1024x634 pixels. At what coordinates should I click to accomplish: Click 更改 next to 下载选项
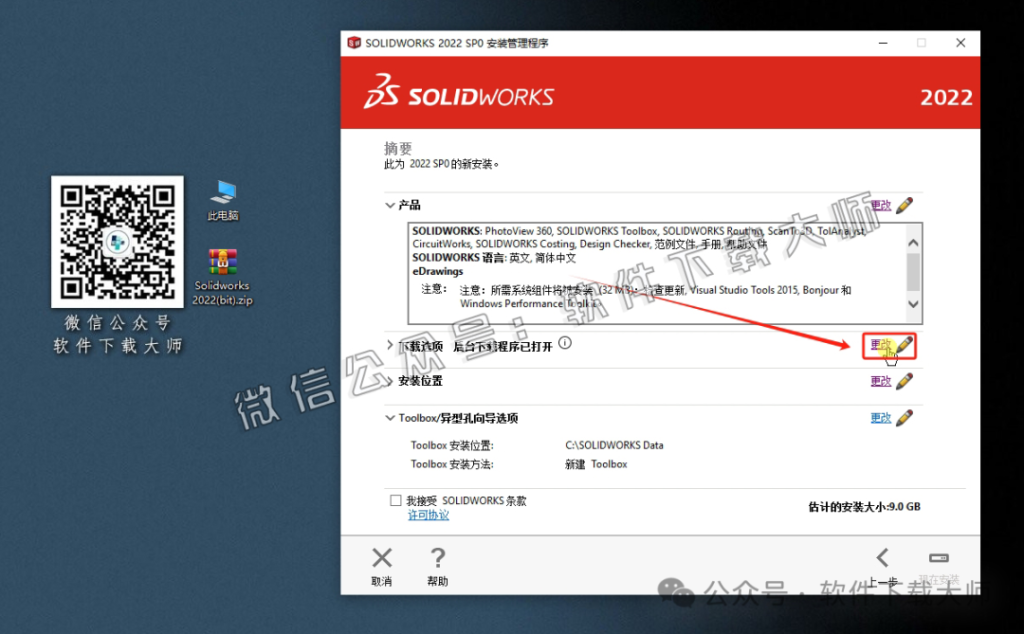pos(878,344)
